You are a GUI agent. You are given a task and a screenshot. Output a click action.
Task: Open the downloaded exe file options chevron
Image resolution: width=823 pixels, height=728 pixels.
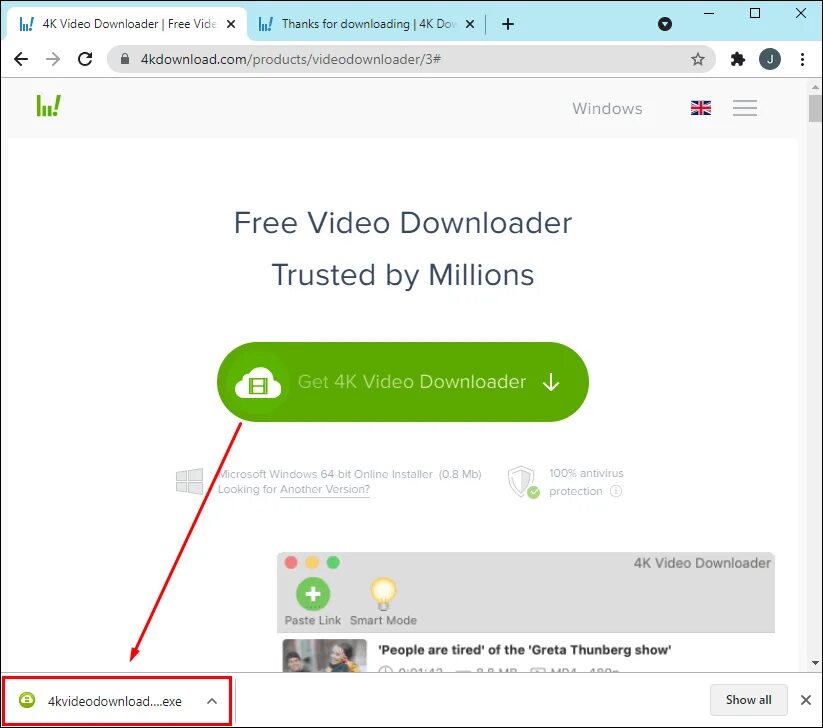(x=211, y=701)
